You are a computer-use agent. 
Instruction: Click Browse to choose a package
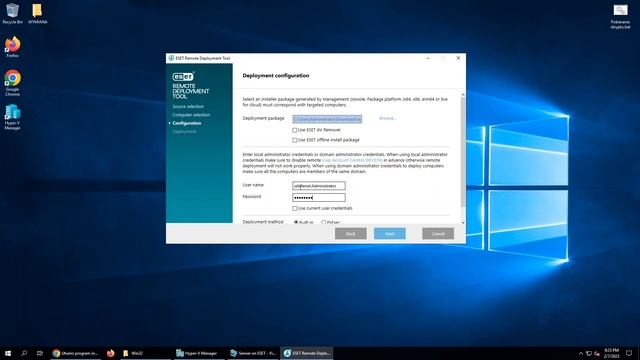pos(387,118)
